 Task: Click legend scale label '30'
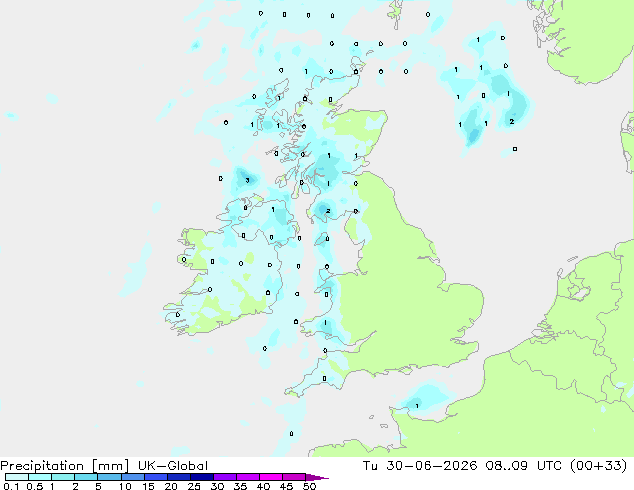click(x=217, y=486)
